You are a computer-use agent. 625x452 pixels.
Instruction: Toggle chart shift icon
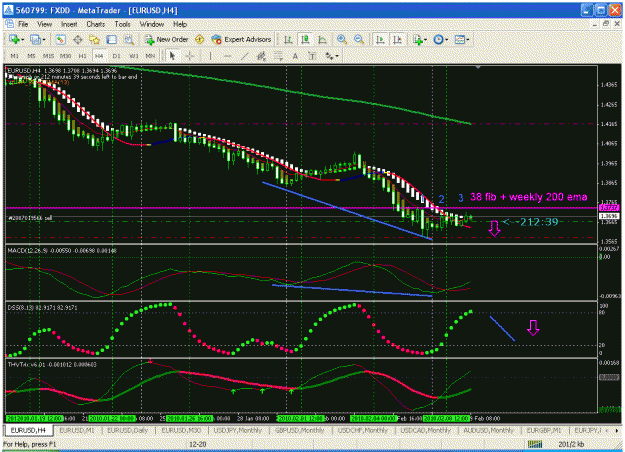pos(397,39)
